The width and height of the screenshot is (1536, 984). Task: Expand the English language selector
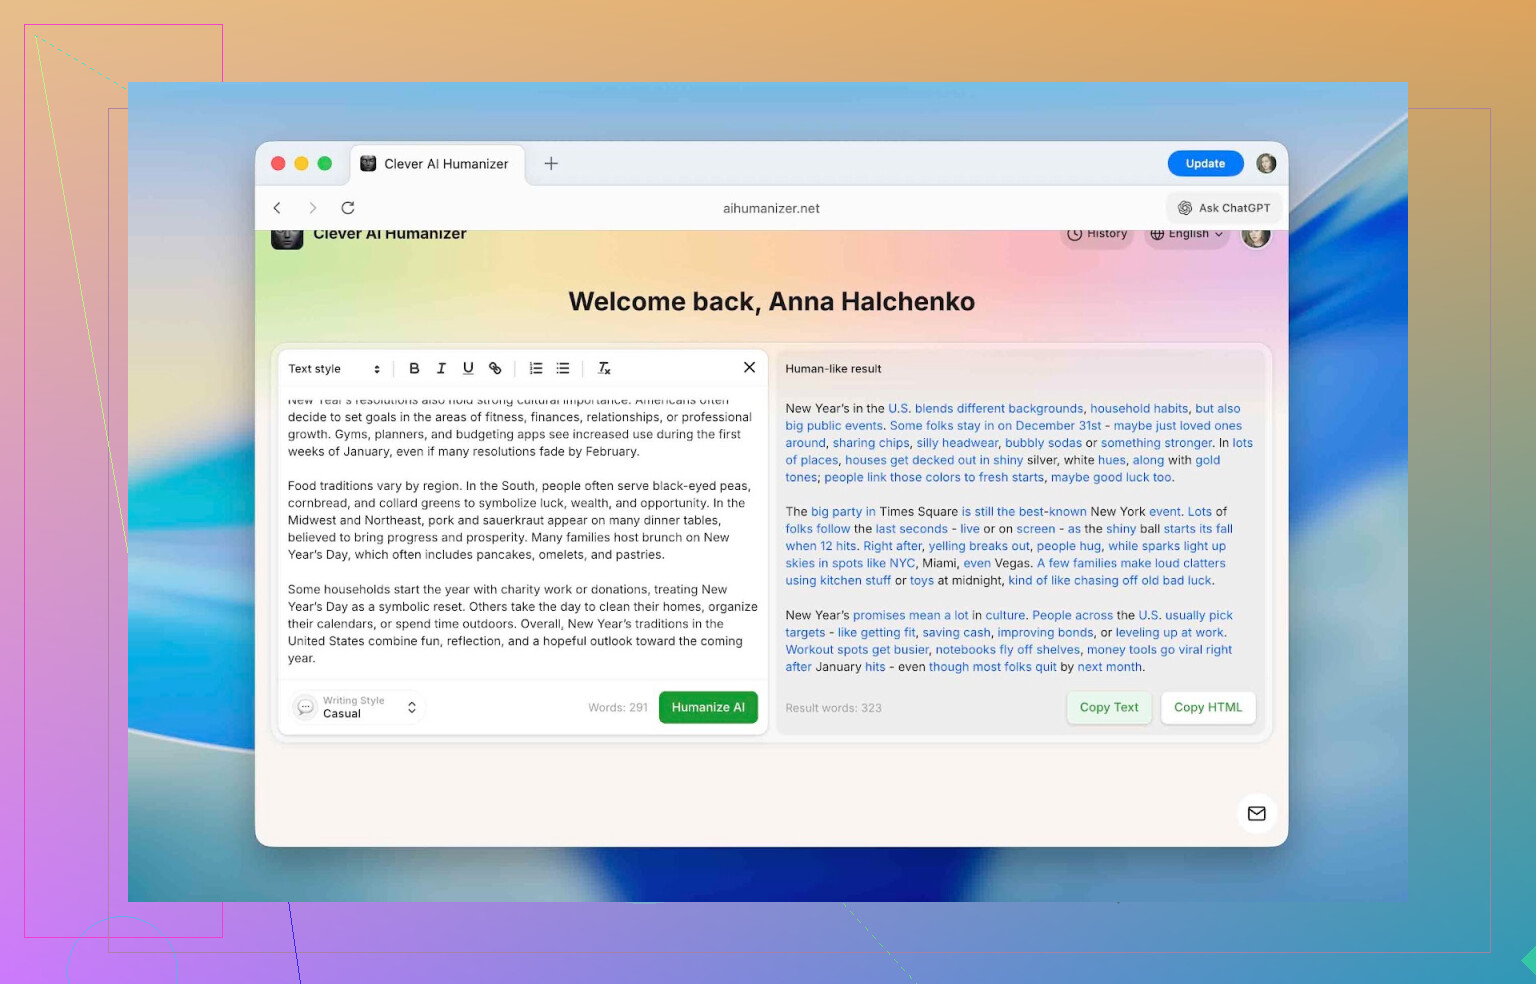click(x=1186, y=234)
